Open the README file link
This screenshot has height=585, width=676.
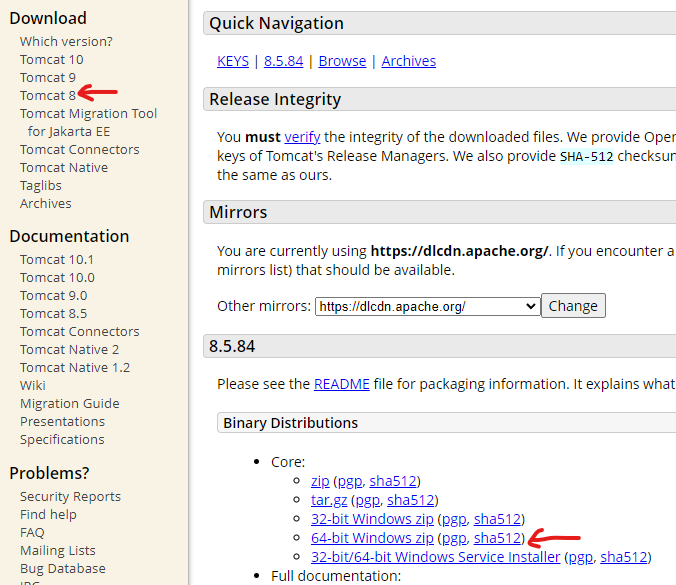(x=341, y=384)
